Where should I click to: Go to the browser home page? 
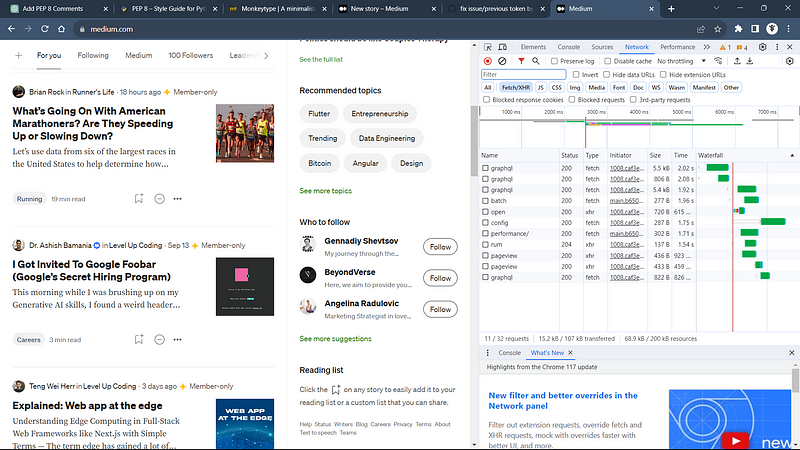61,29
